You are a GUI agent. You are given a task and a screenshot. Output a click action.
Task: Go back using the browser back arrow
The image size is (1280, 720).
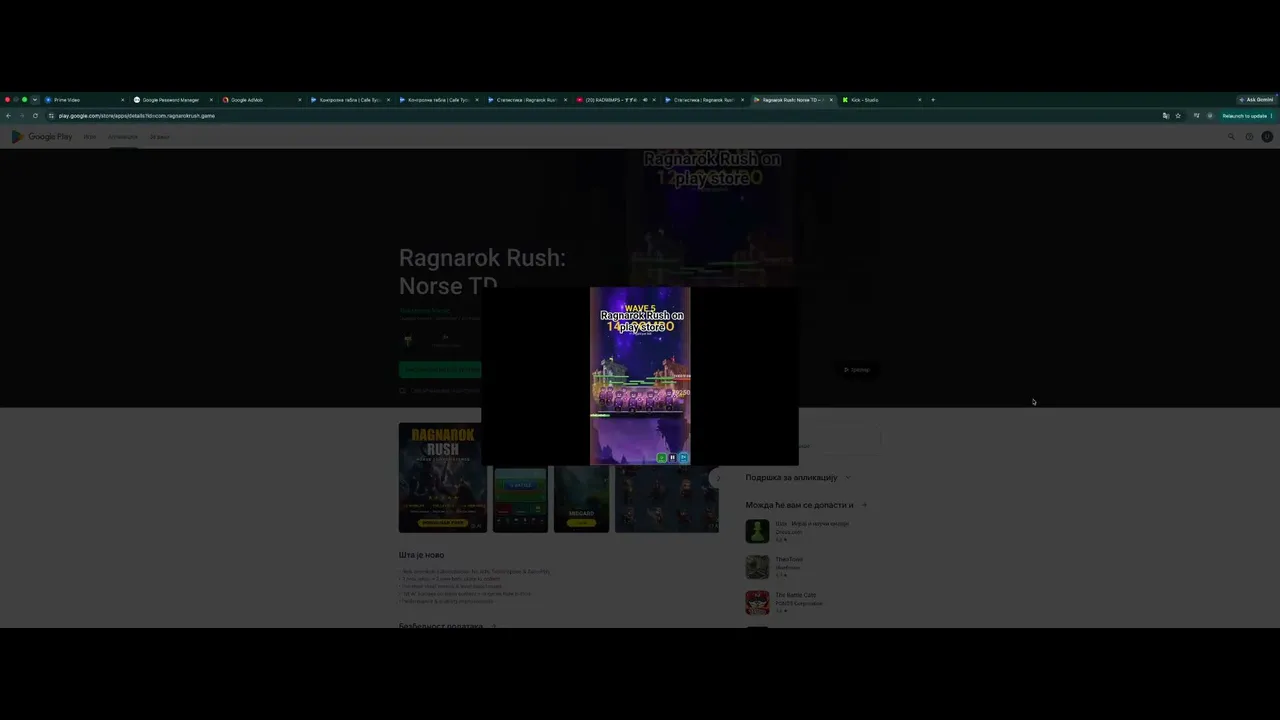8,116
